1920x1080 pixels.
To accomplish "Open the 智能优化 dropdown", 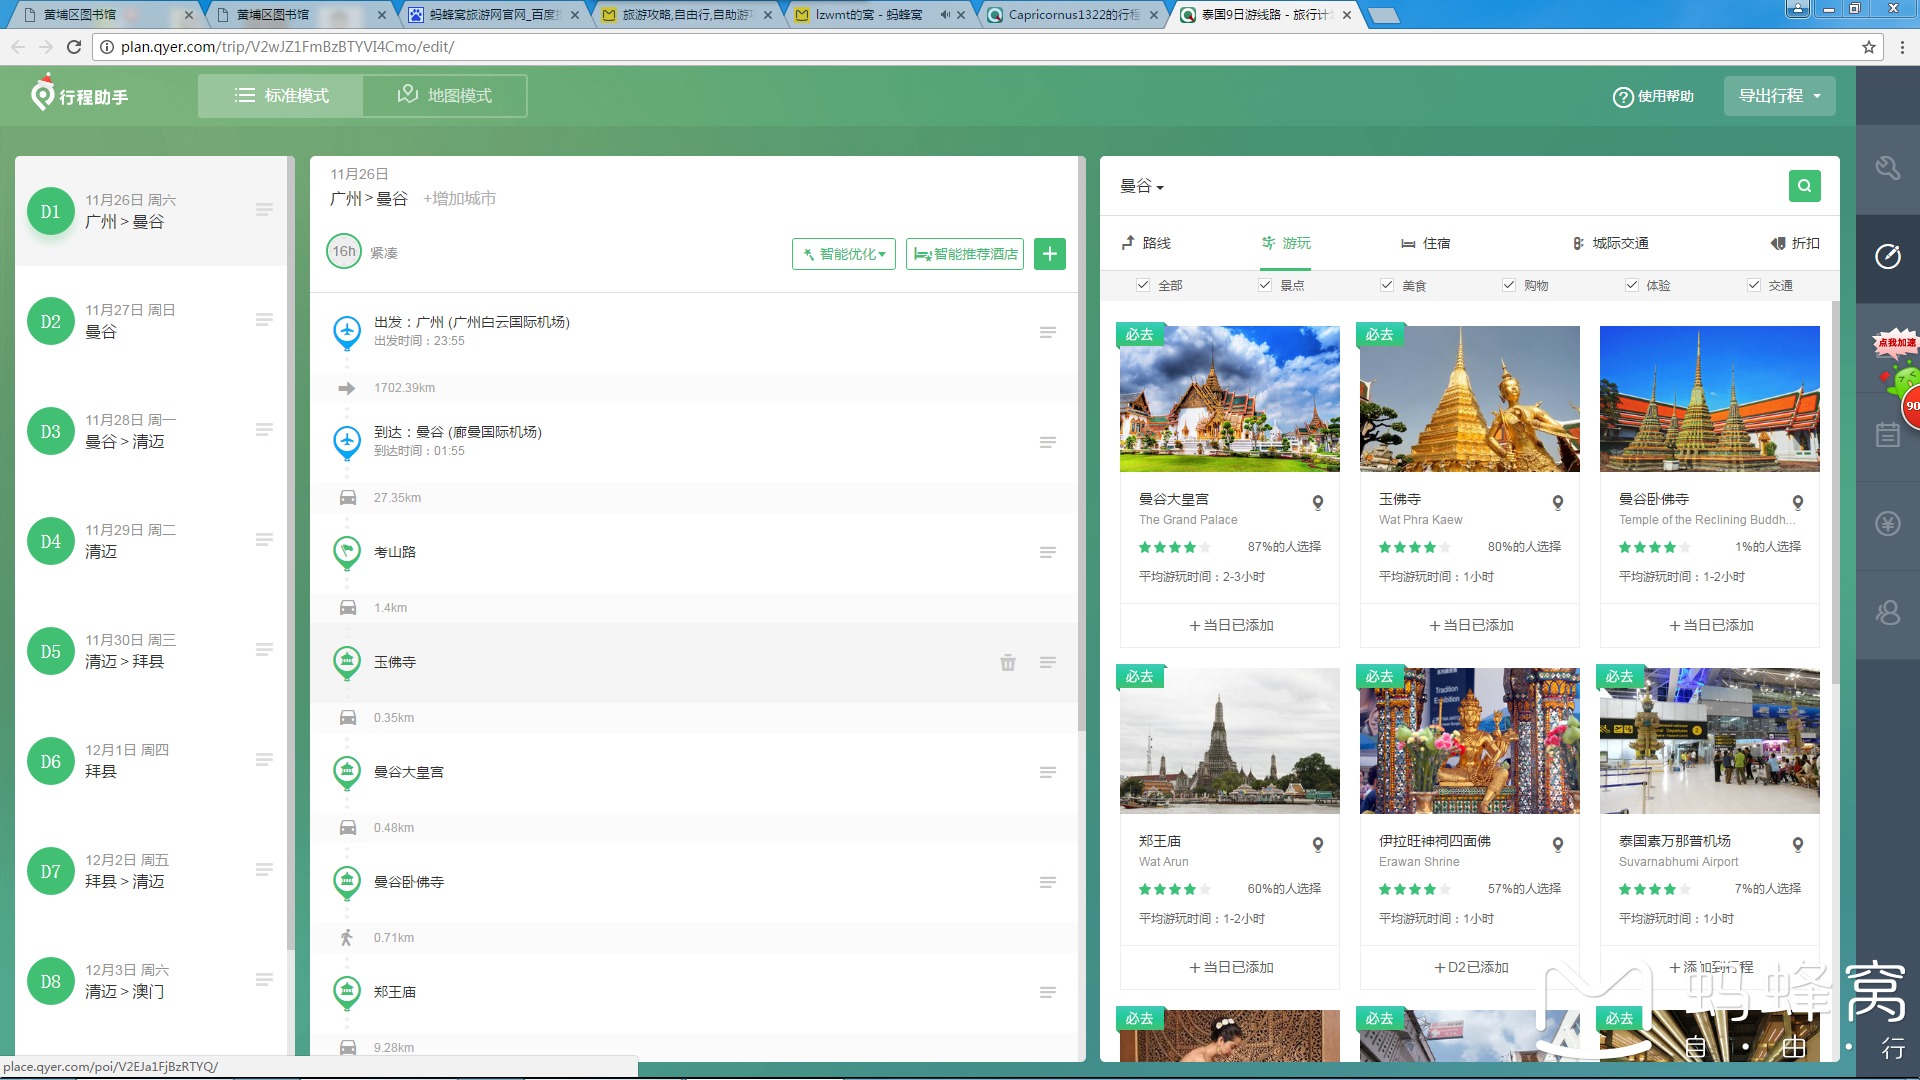I will [844, 254].
